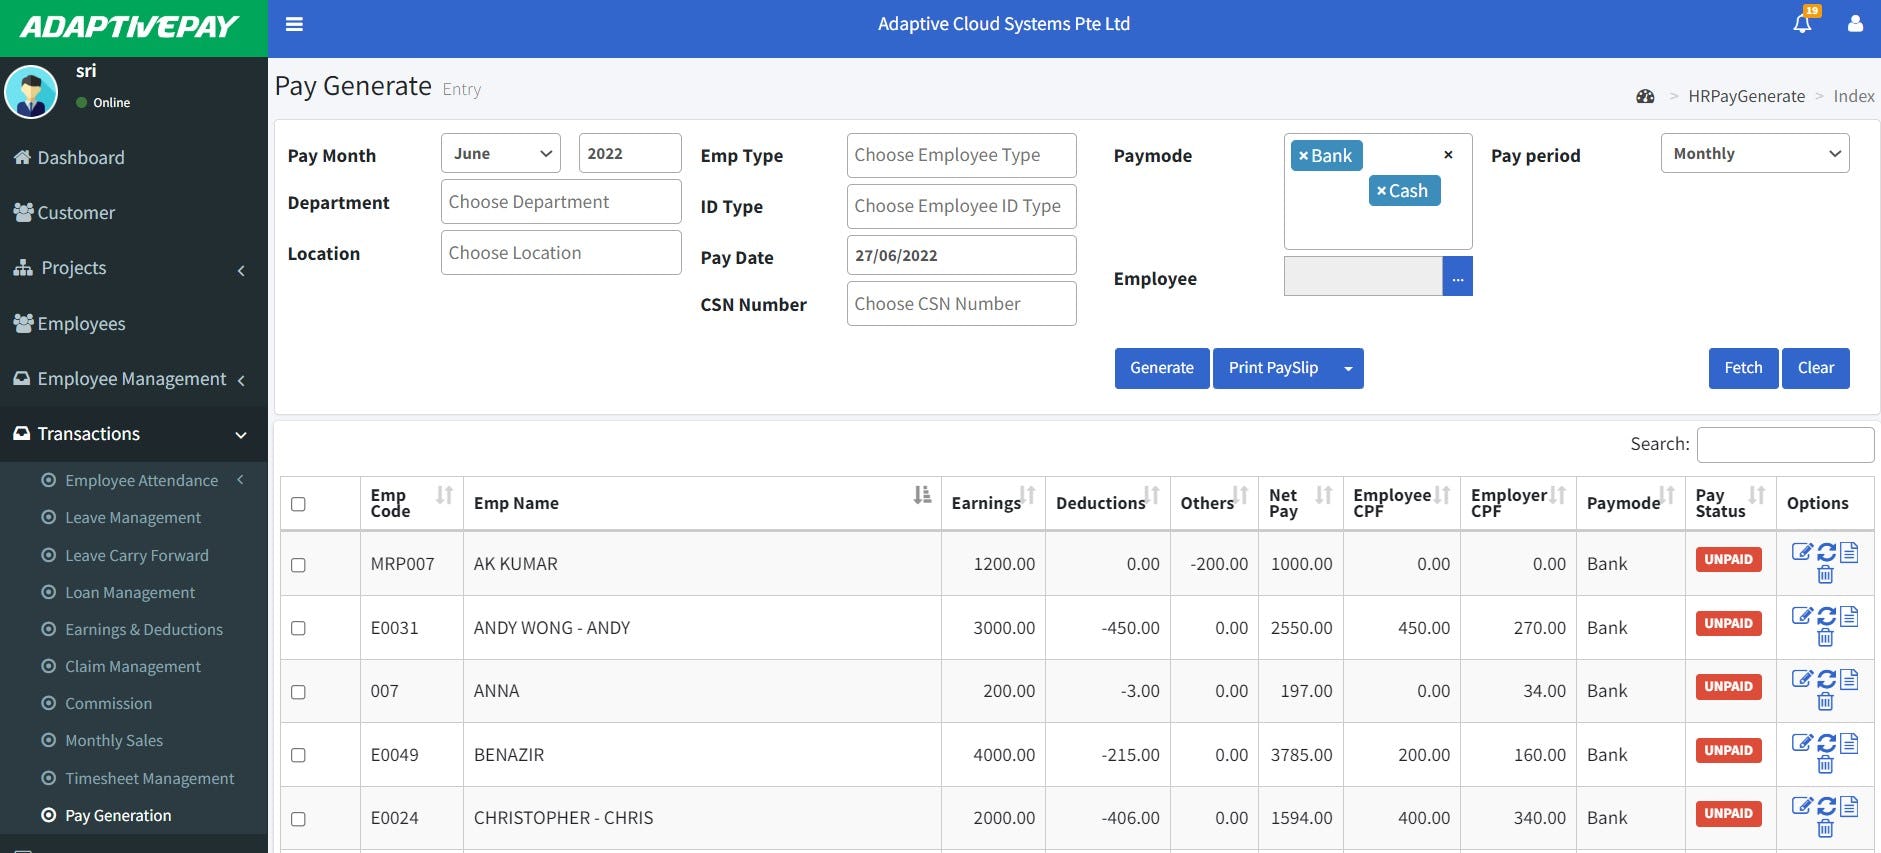The height and width of the screenshot is (853, 1881).
Task: Open Customer in the sidebar
Action: coord(134,213)
